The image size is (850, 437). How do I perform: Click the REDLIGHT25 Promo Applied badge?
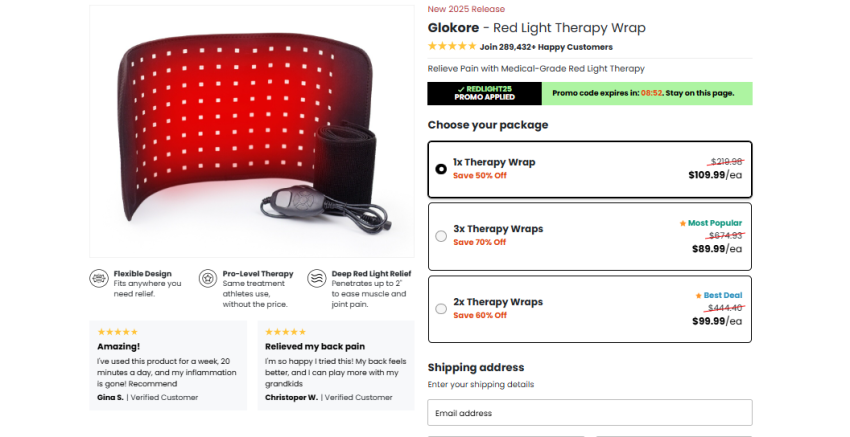pyautogui.click(x=484, y=94)
